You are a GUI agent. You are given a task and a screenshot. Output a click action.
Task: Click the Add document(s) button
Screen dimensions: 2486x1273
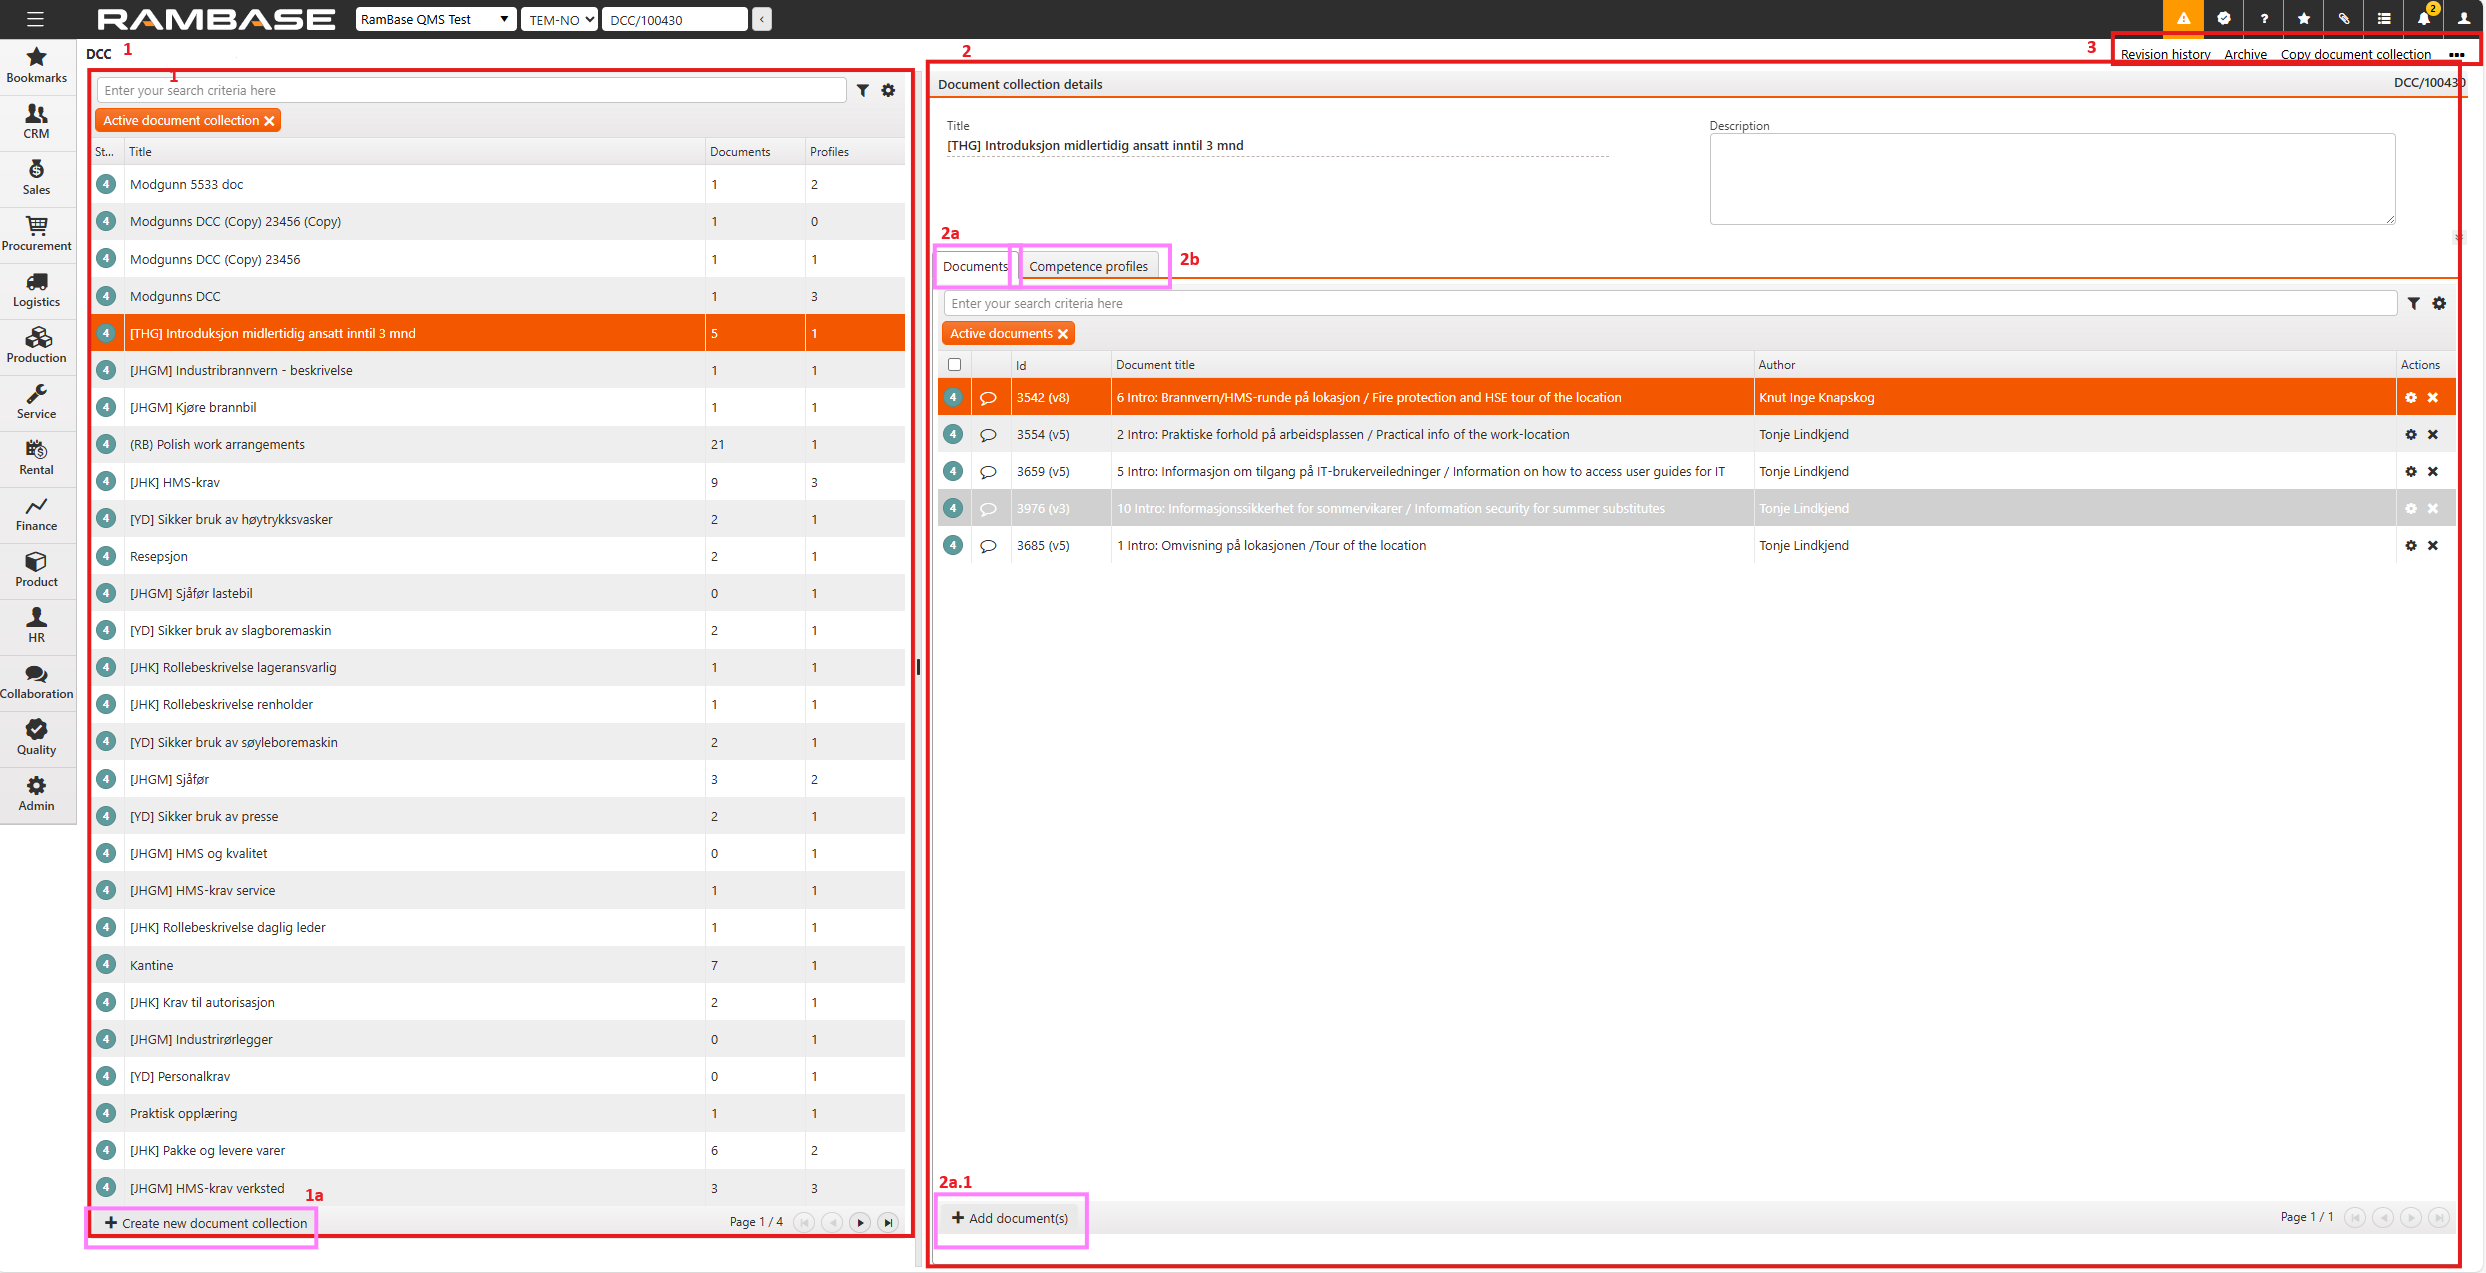(x=1010, y=1218)
